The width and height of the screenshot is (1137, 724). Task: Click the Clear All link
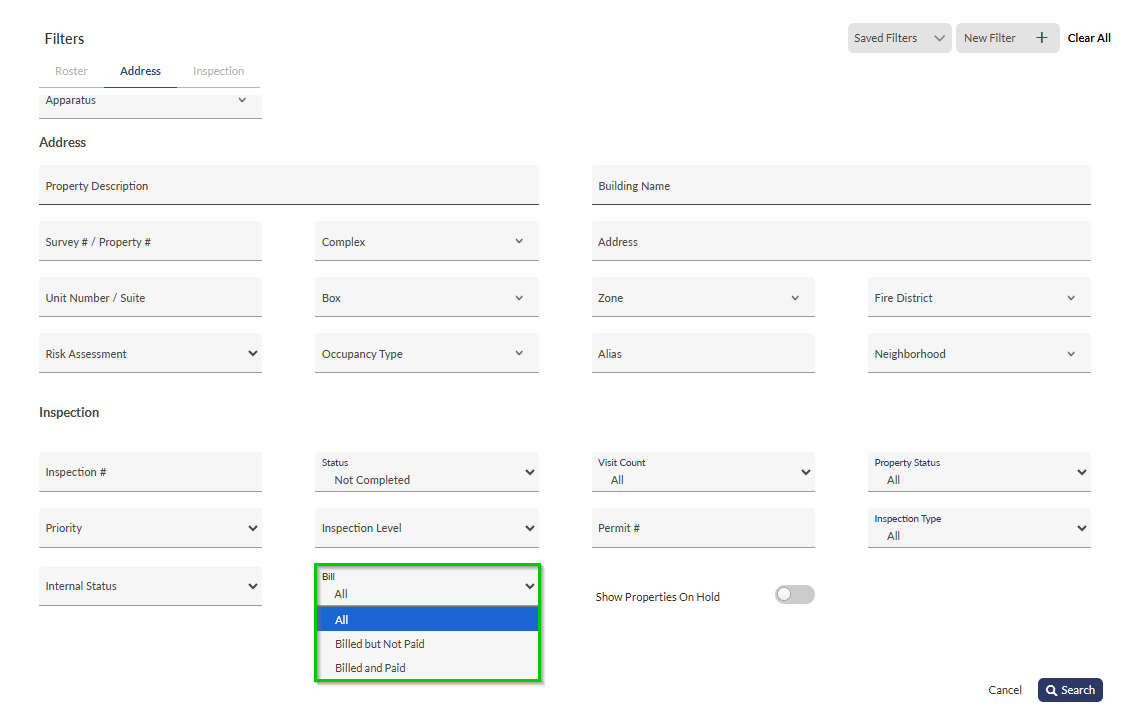tap(1089, 38)
